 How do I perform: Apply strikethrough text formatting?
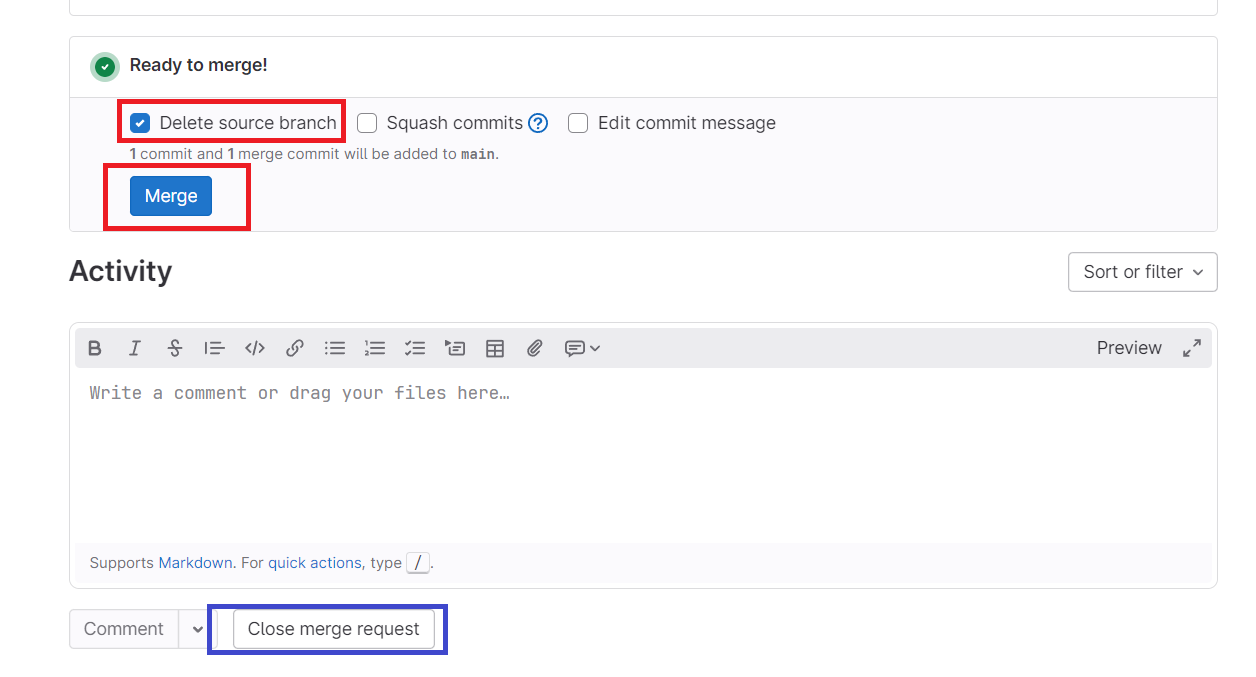point(175,347)
